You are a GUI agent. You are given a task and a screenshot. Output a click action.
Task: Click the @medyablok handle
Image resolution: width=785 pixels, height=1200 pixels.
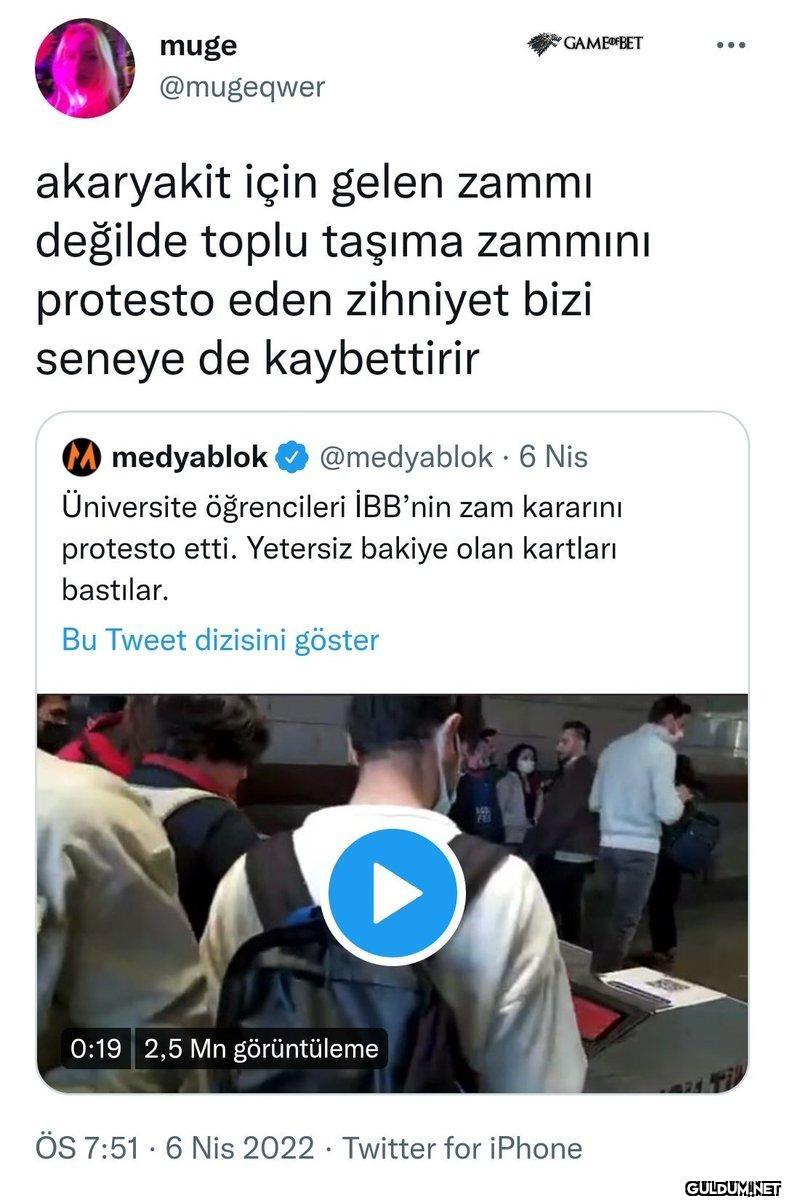coord(406,457)
